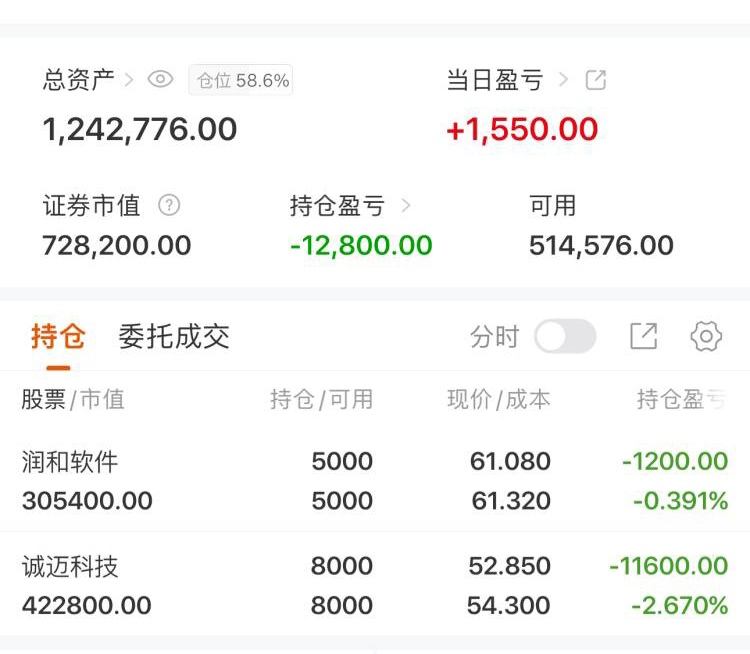Toggle the 分时 switch
The width and height of the screenshot is (750, 654).
point(565,337)
